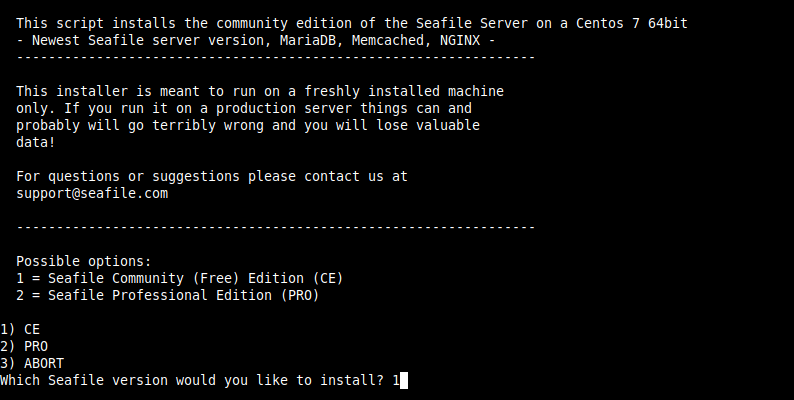Select the "2) PRO" menu option

[24, 346]
